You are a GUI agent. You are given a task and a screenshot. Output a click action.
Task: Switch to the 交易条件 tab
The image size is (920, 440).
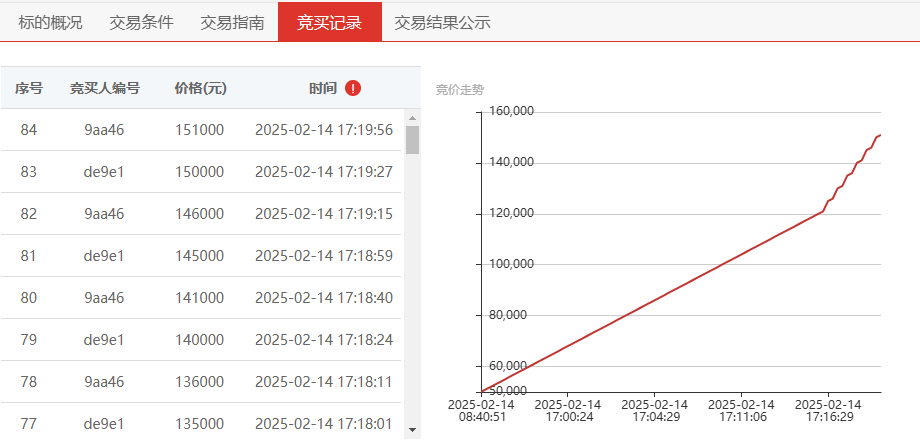(141, 22)
